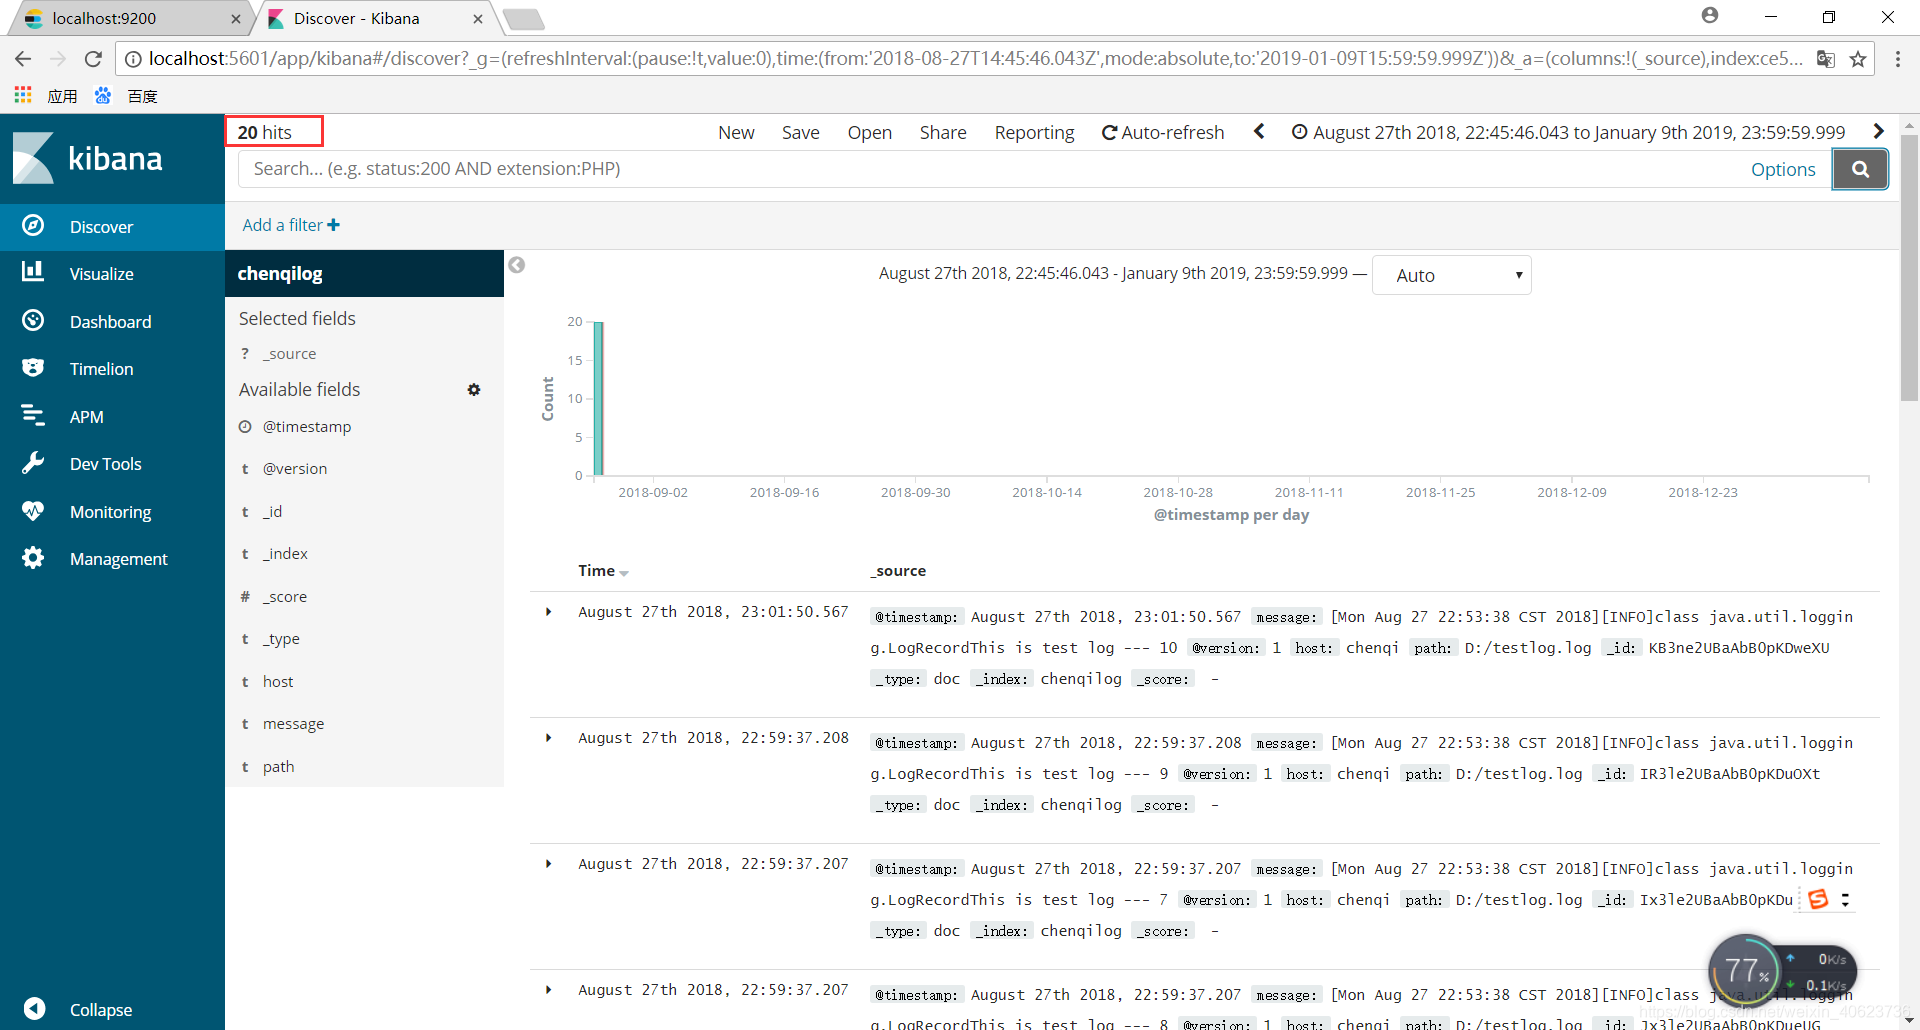Open the Dev Tools wrench icon
The height and width of the screenshot is (1030, 1920).
33,463
